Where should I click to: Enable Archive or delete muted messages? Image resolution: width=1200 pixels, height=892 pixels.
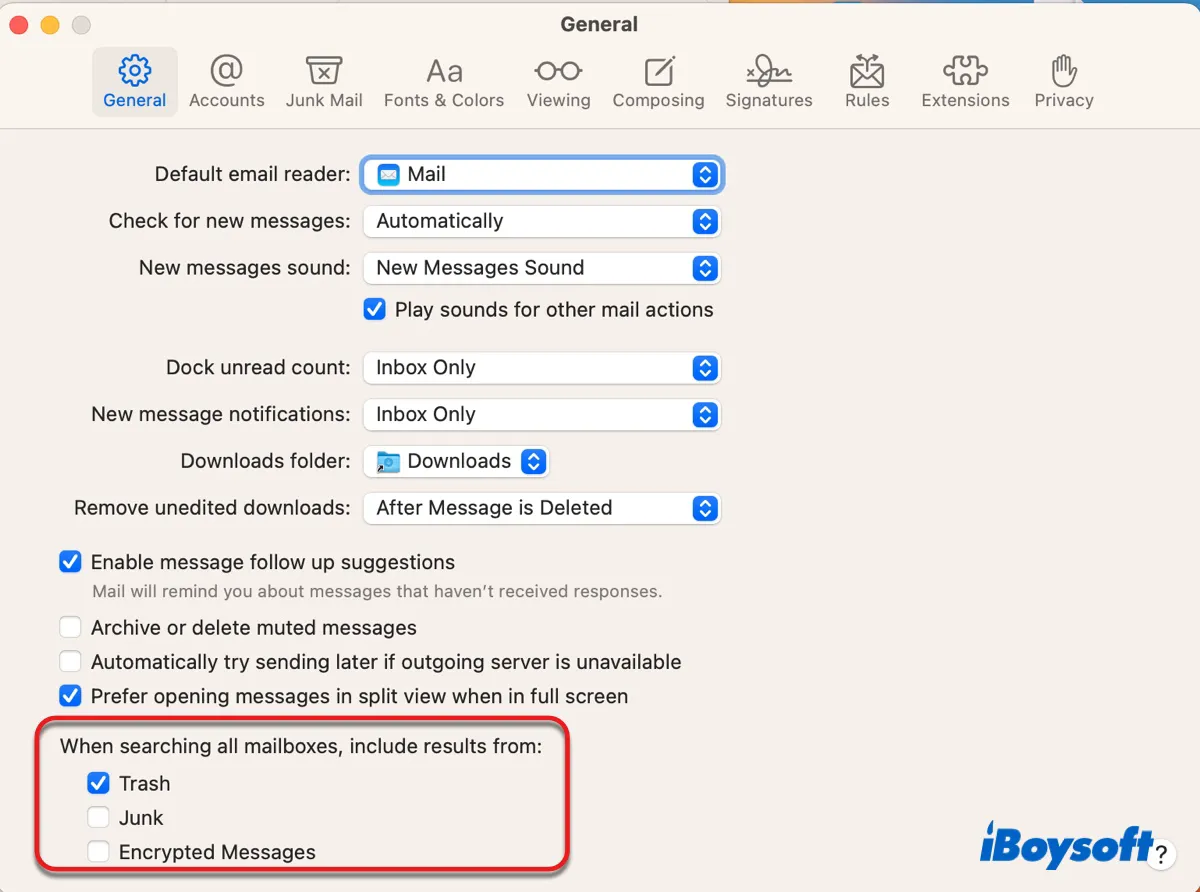(x=70, y=628)
